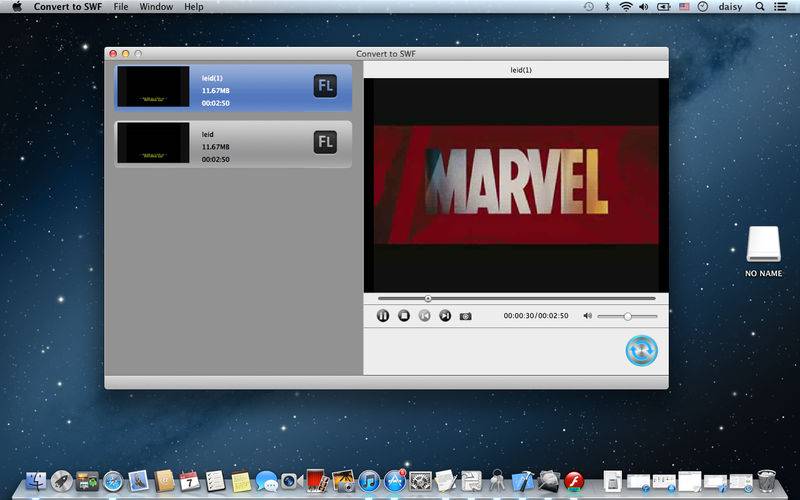
Task: Click the Time Machine menu bar icon
Action: point(589,7)
